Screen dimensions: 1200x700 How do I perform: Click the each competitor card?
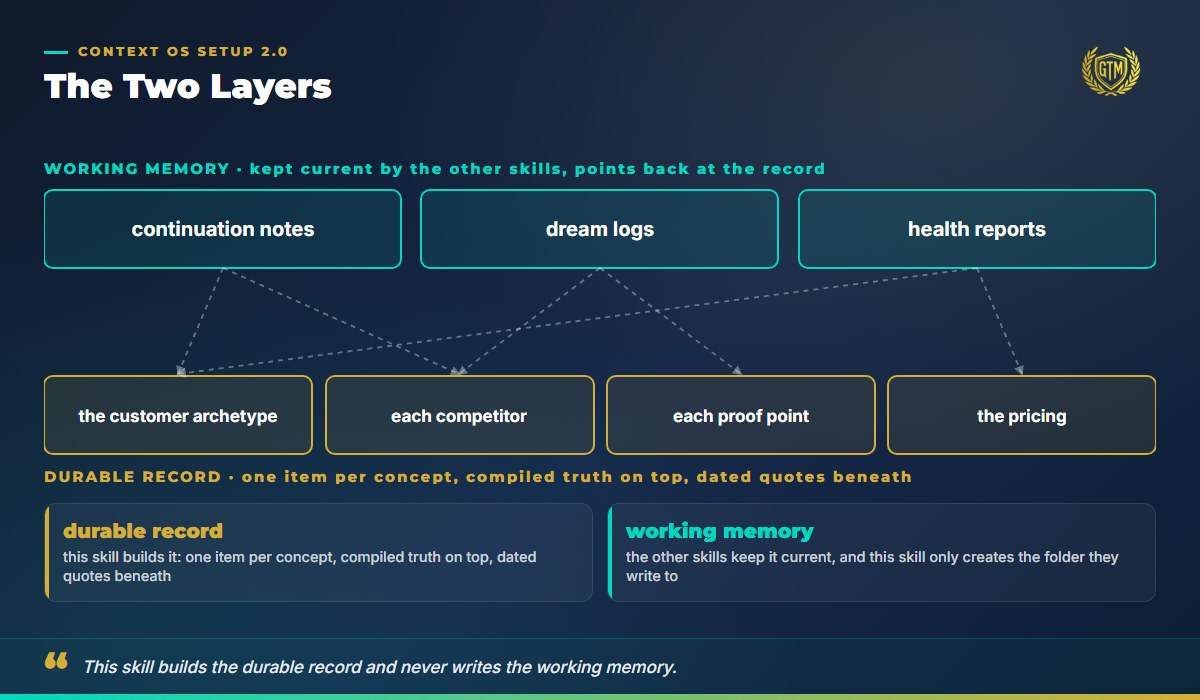[459, 415]
